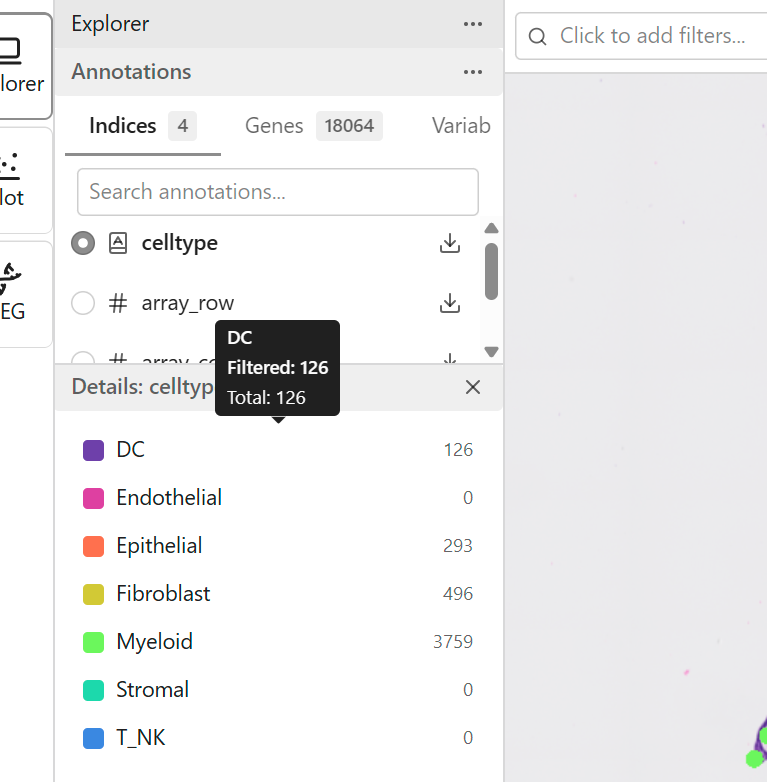Click the annotation list scroll down arrow
The width and height of the screenshot is (767, 782).
[491, 352]
